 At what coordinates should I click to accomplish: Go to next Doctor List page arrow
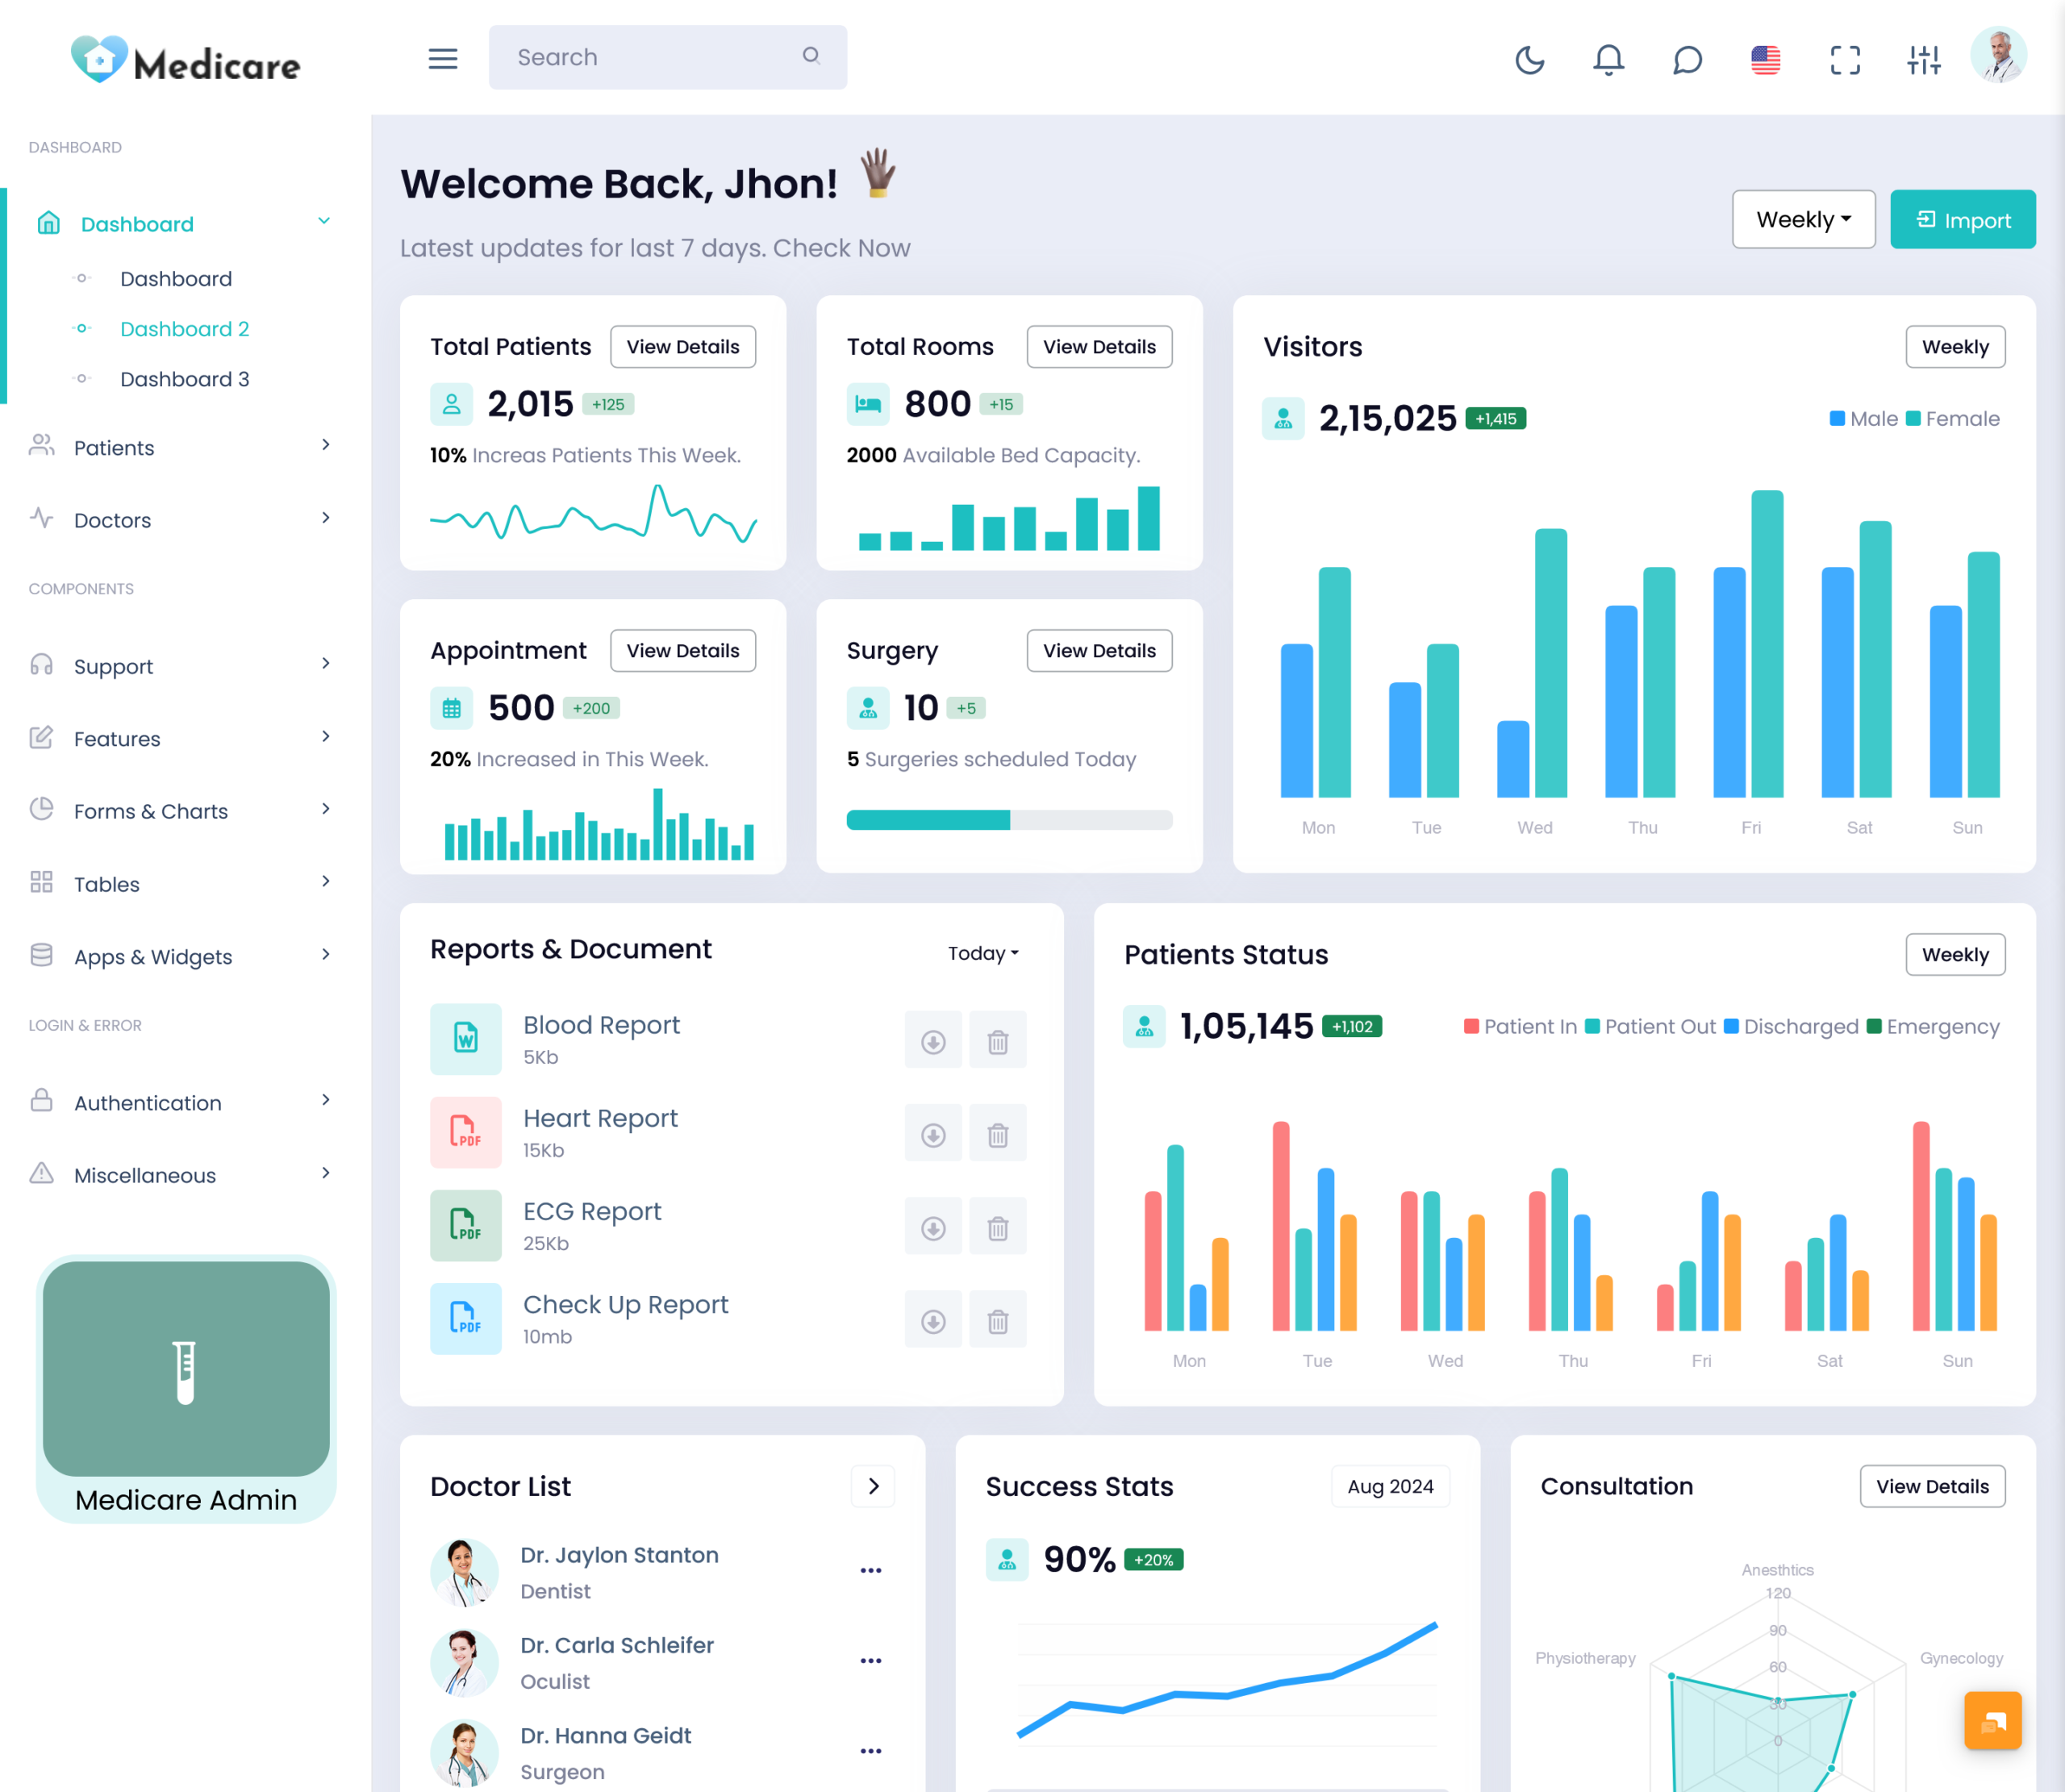[x=873, y=1486]
